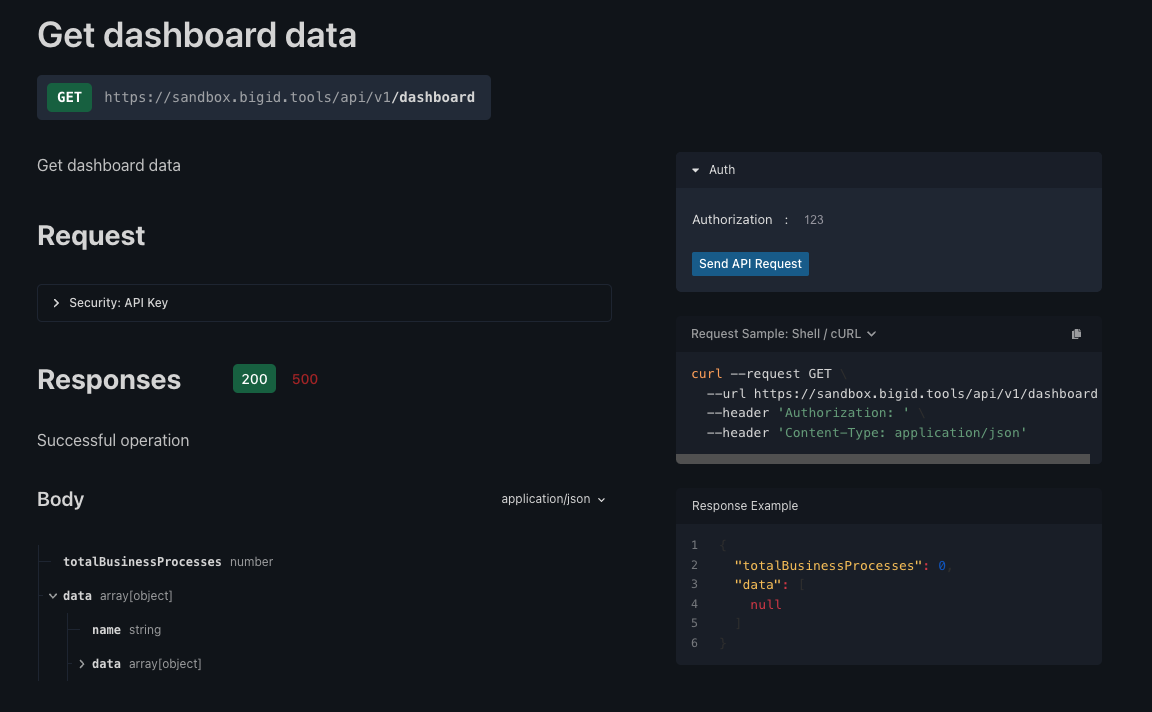The height and width of the screenshot is (712, 1152).
Task: Collapse the data array in the Body schema
Action: coord(53,595)
